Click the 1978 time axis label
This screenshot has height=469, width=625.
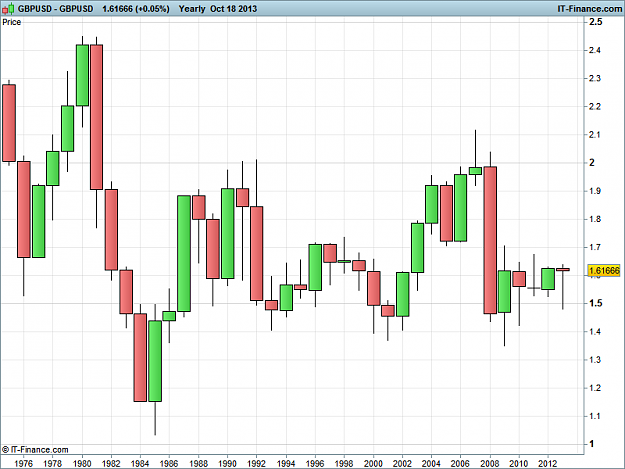pyautogui.click(x=53, y=463)
